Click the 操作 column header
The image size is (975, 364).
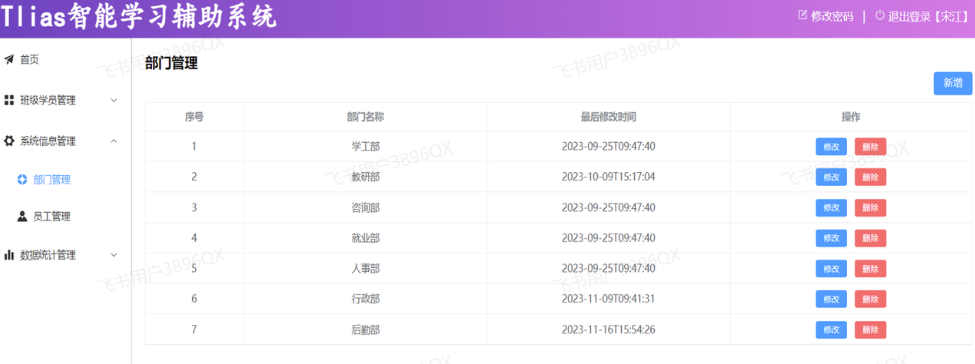[x=851, y=116]
